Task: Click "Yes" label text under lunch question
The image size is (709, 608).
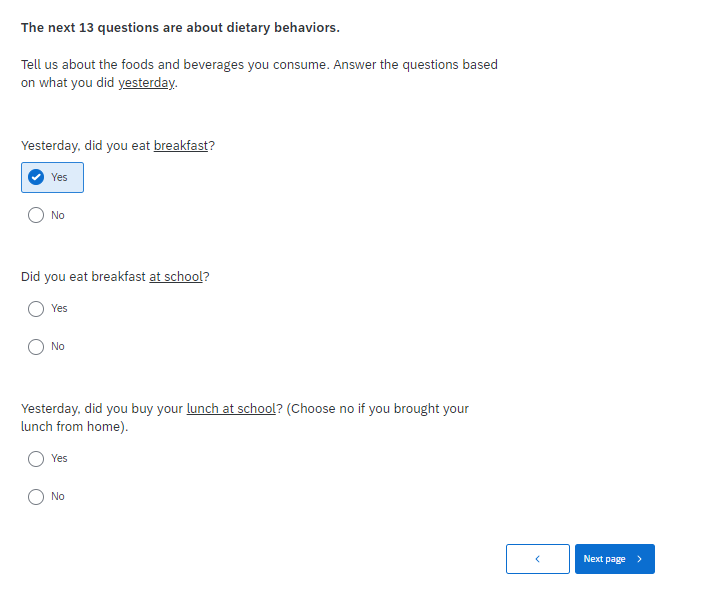Action: click(60, 458)
